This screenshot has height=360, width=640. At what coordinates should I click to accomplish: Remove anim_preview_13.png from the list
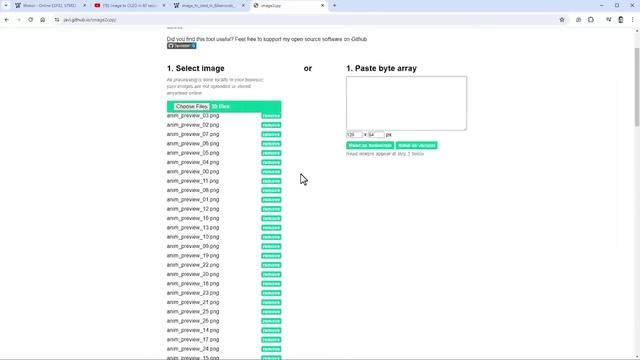(x=271, y=228)
